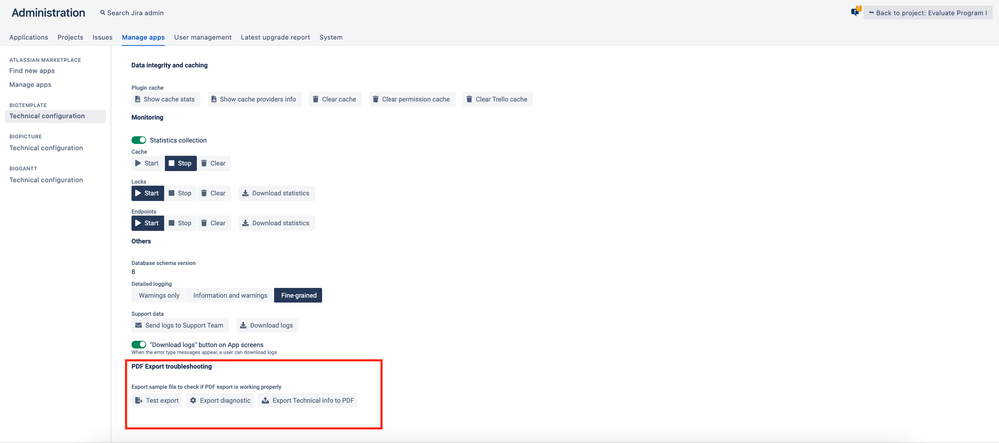Click the Administration heading

(48, 13)
